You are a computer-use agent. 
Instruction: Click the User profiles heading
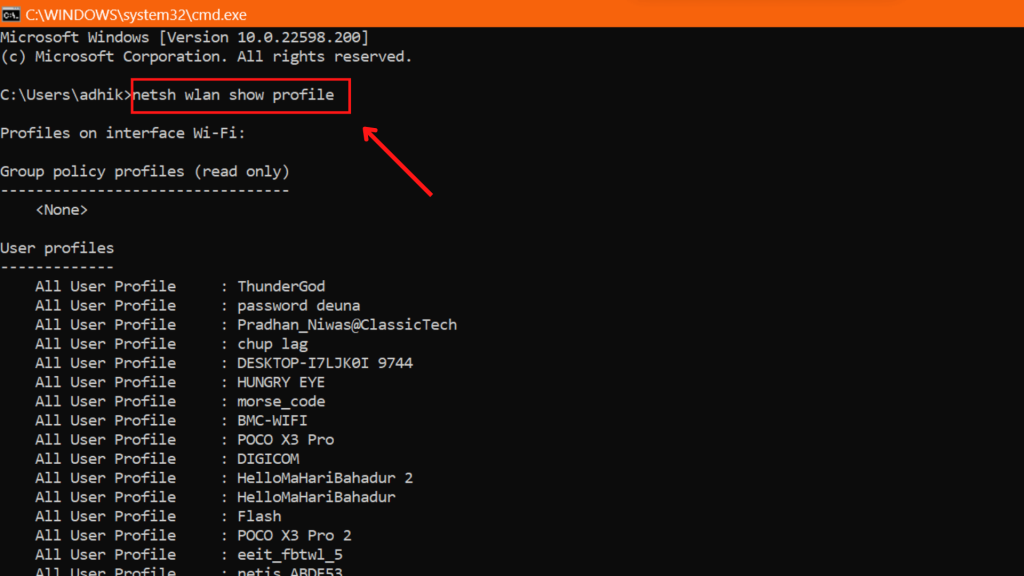coord(57,248)
